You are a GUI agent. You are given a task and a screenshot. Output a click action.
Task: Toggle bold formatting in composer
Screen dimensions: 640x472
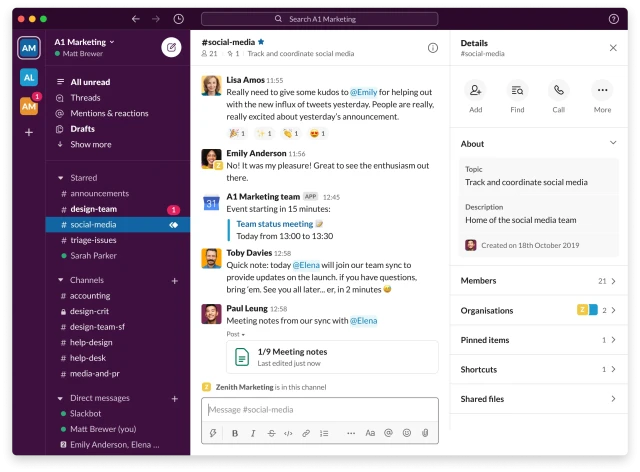pos(236,433)
